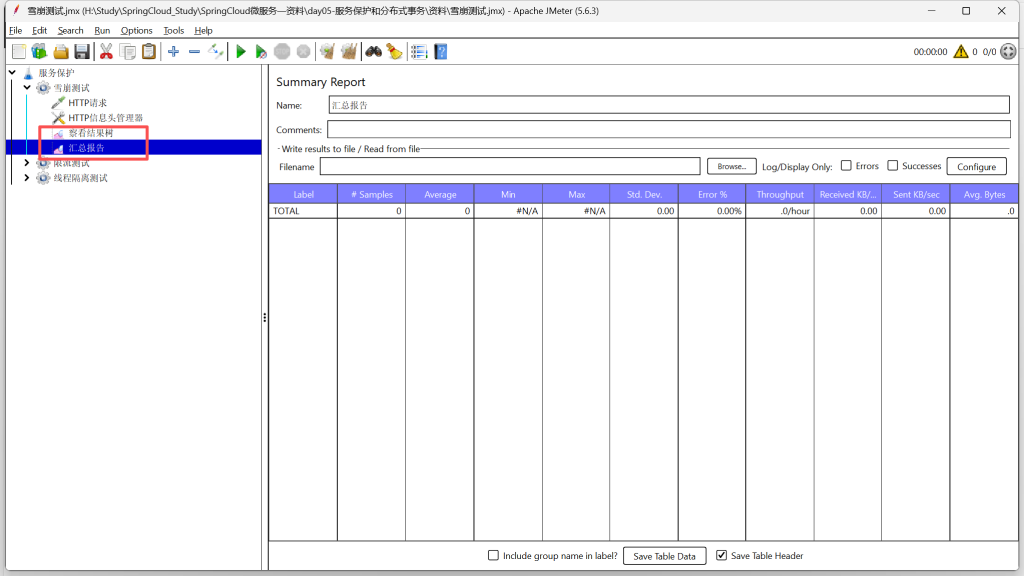Click the Browse... button
1024x576 pixels.
tap(731, 167)
